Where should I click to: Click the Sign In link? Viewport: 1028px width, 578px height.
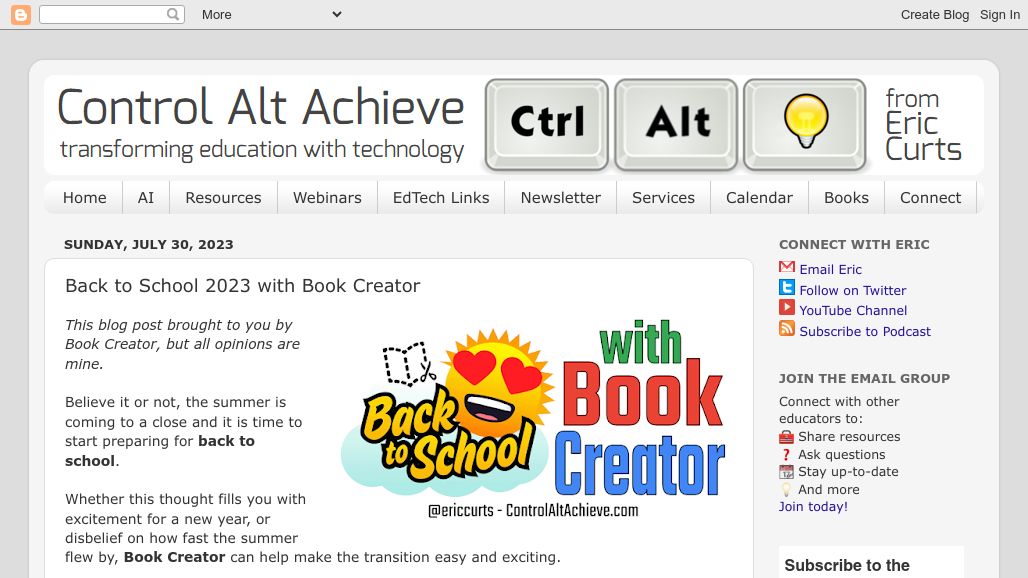[x=1000, y=14]
